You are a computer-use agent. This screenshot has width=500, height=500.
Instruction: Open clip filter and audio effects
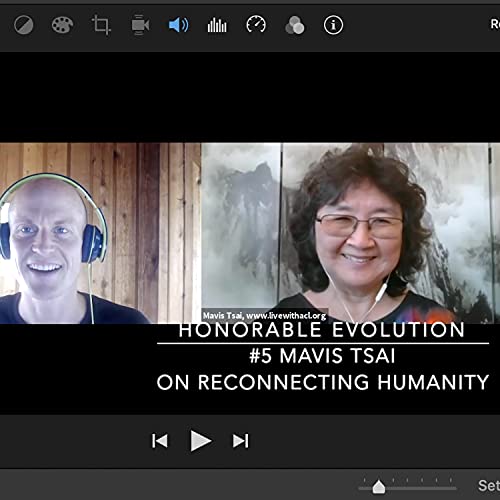pos(295,25)
